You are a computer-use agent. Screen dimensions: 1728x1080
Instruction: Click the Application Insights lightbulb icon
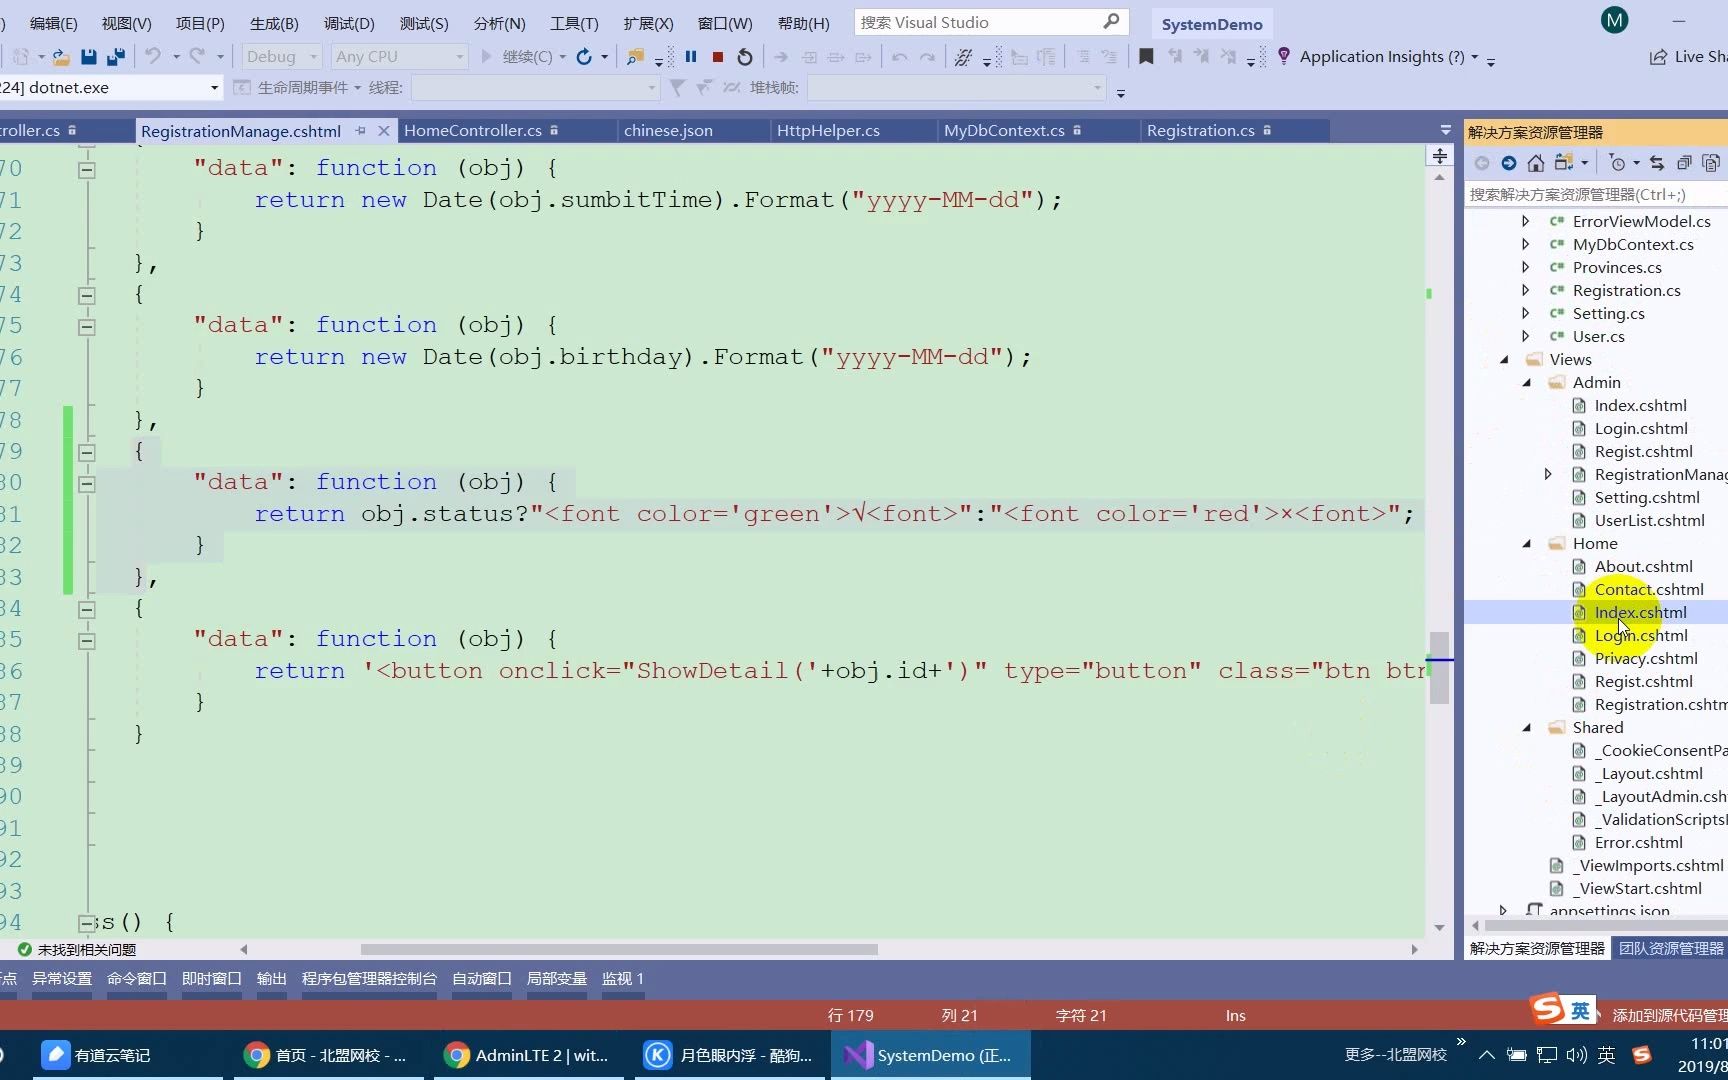(x=1284, y=57)
